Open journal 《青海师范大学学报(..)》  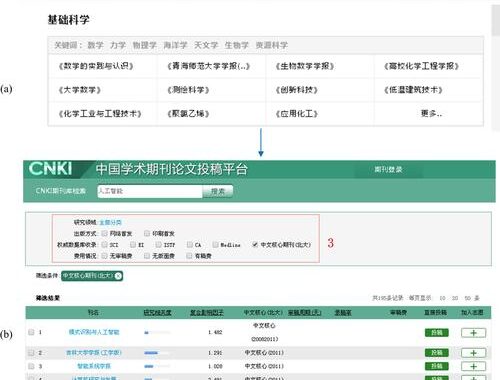[x=209, y=66]
